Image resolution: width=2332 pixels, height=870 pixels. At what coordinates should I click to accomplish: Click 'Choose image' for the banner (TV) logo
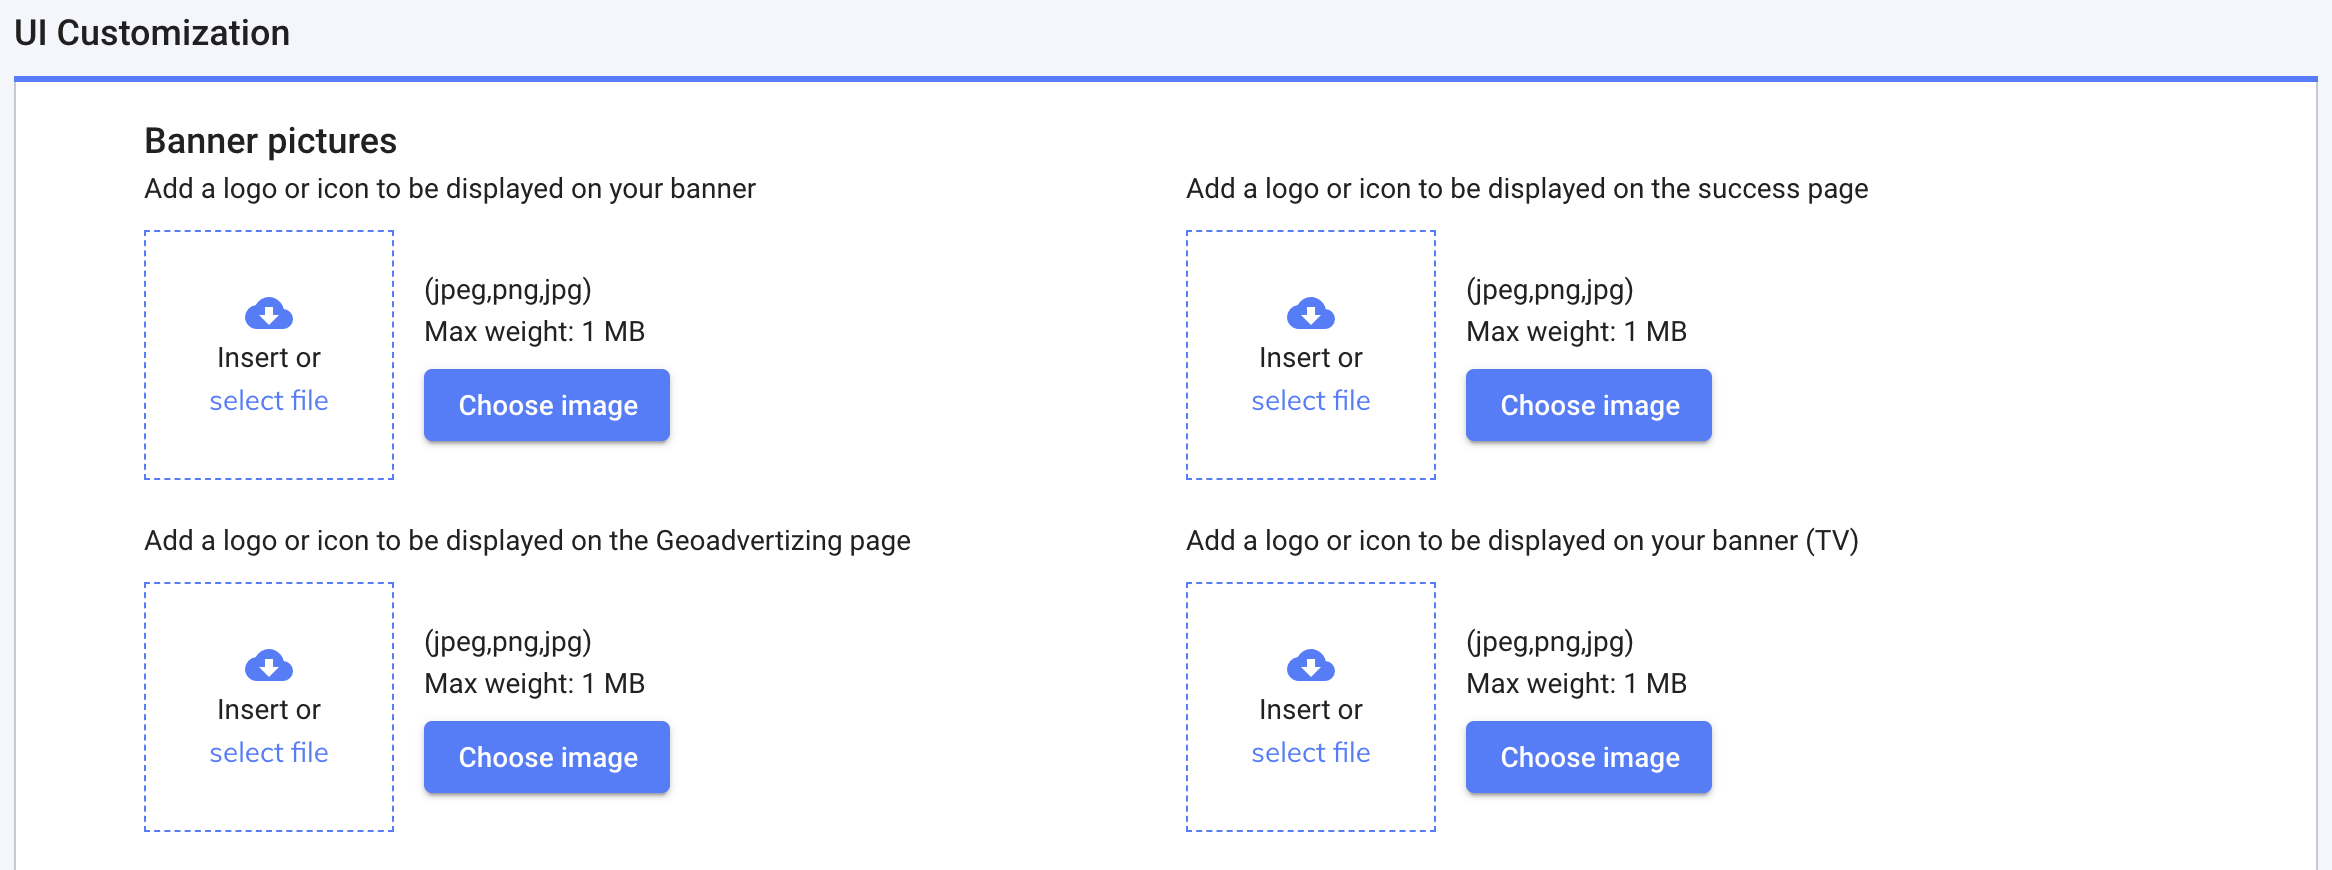1588,757
